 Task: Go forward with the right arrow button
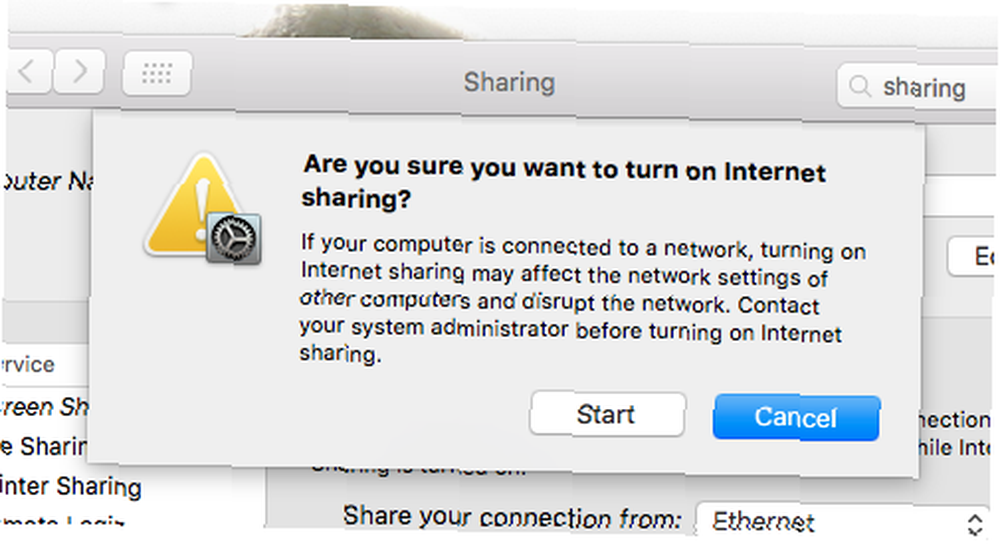pos(80,72)
